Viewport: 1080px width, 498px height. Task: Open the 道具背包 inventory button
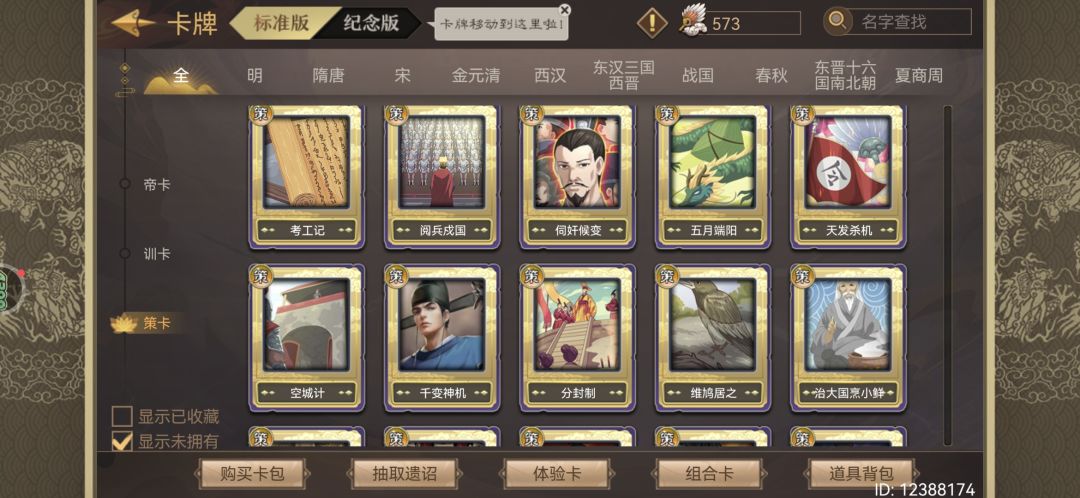861,474
